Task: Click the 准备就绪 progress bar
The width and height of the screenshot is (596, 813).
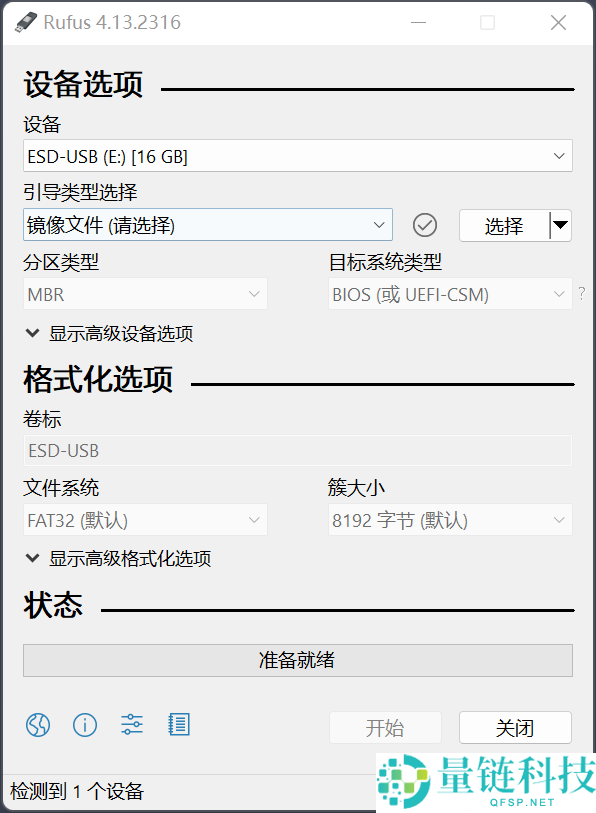Action: tap(297, 660)
